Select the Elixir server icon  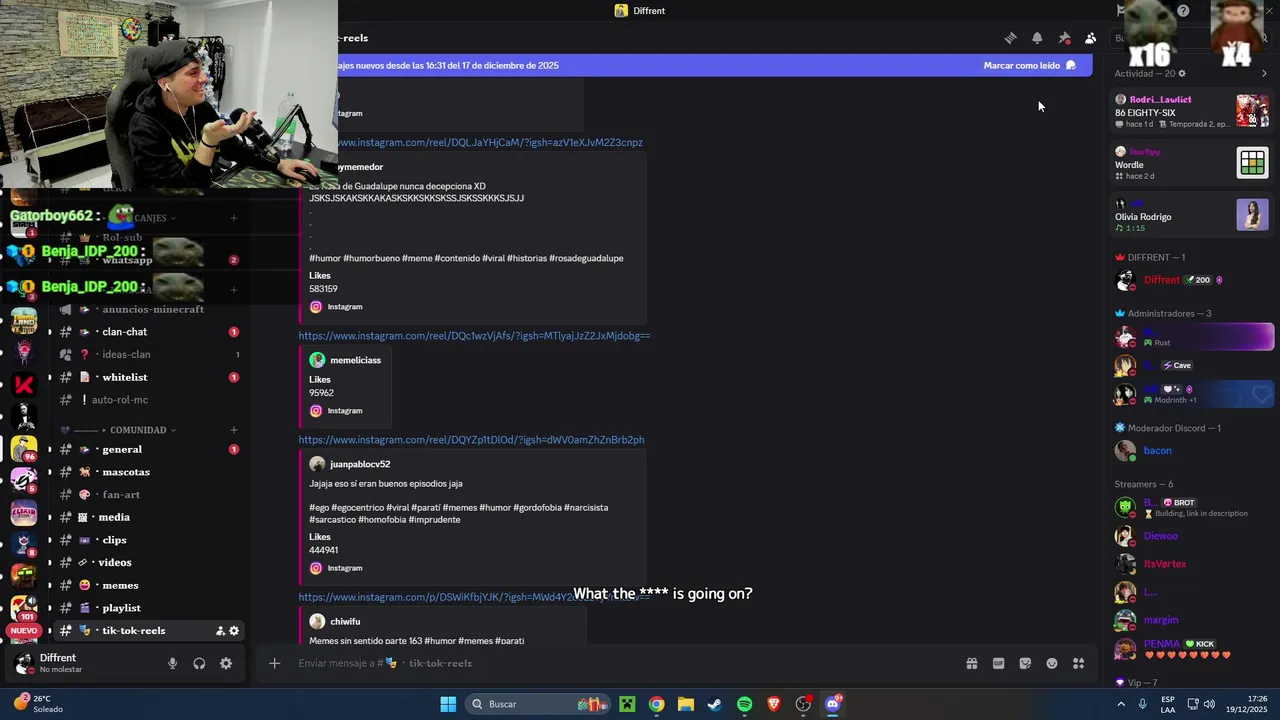pyautogui.click(x=24, y=513)
